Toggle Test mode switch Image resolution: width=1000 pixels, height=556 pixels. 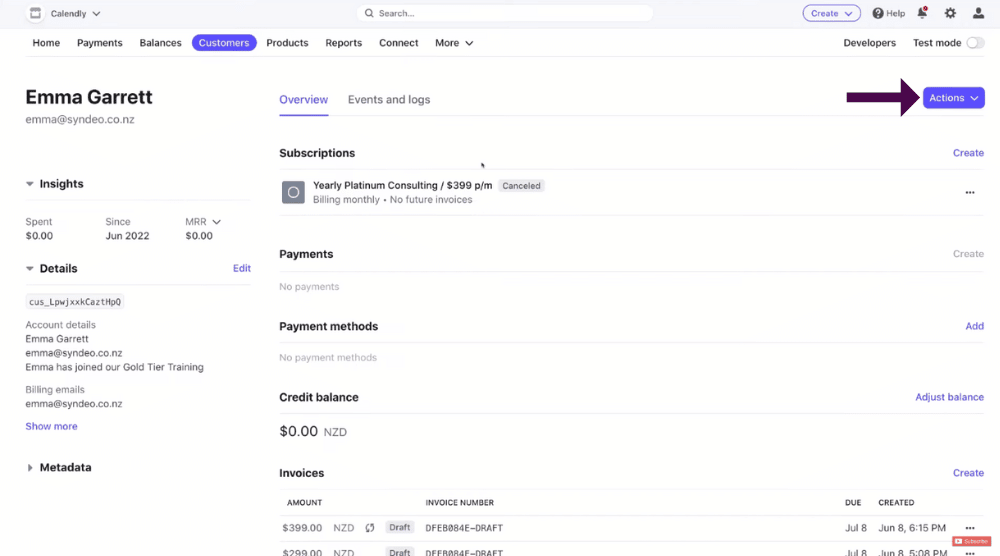975,43
